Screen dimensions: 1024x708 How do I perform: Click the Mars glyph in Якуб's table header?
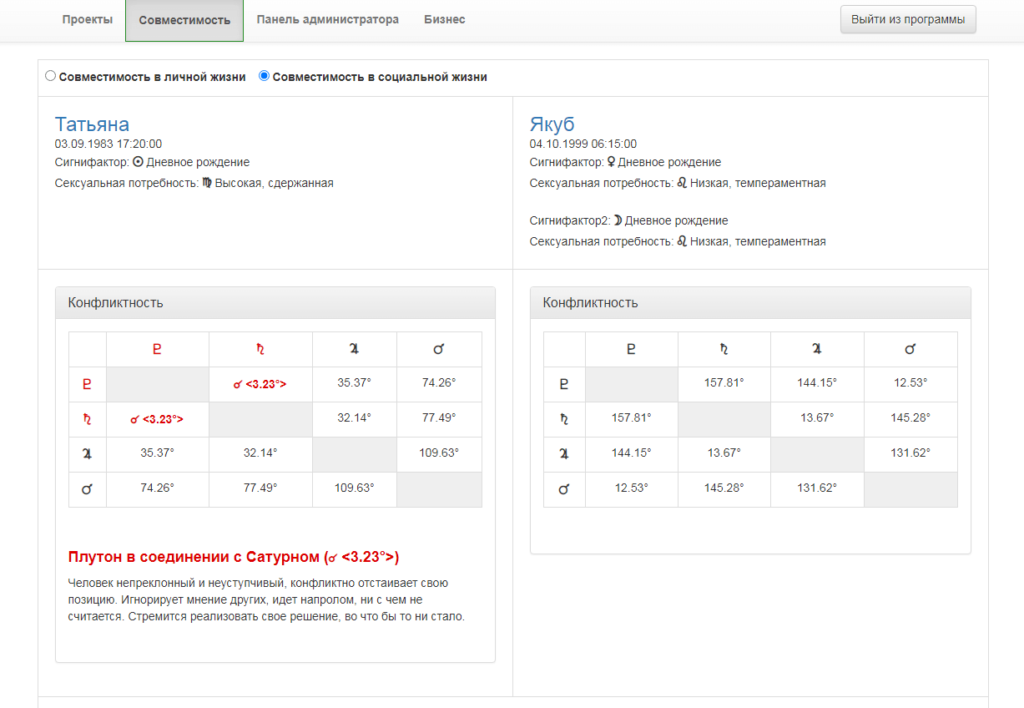click(x=910, y=349)
